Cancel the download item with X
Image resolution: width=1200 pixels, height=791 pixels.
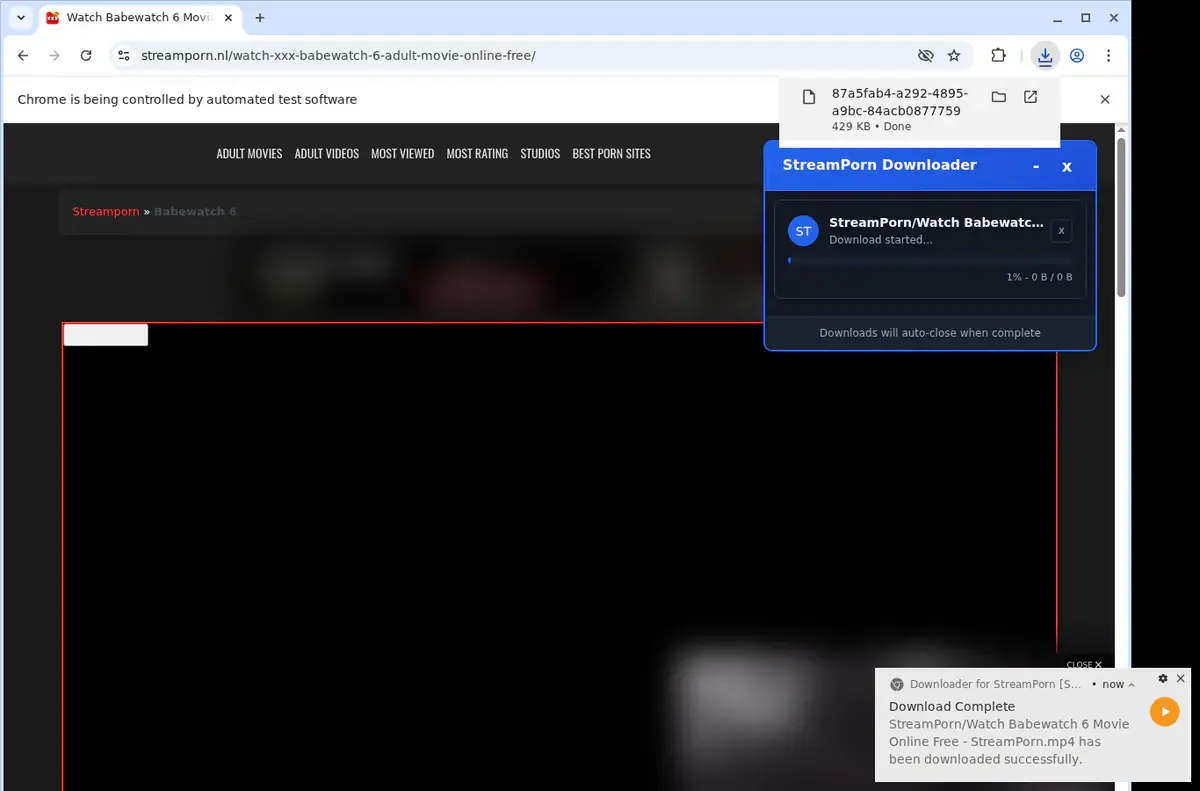point(1062,231)
